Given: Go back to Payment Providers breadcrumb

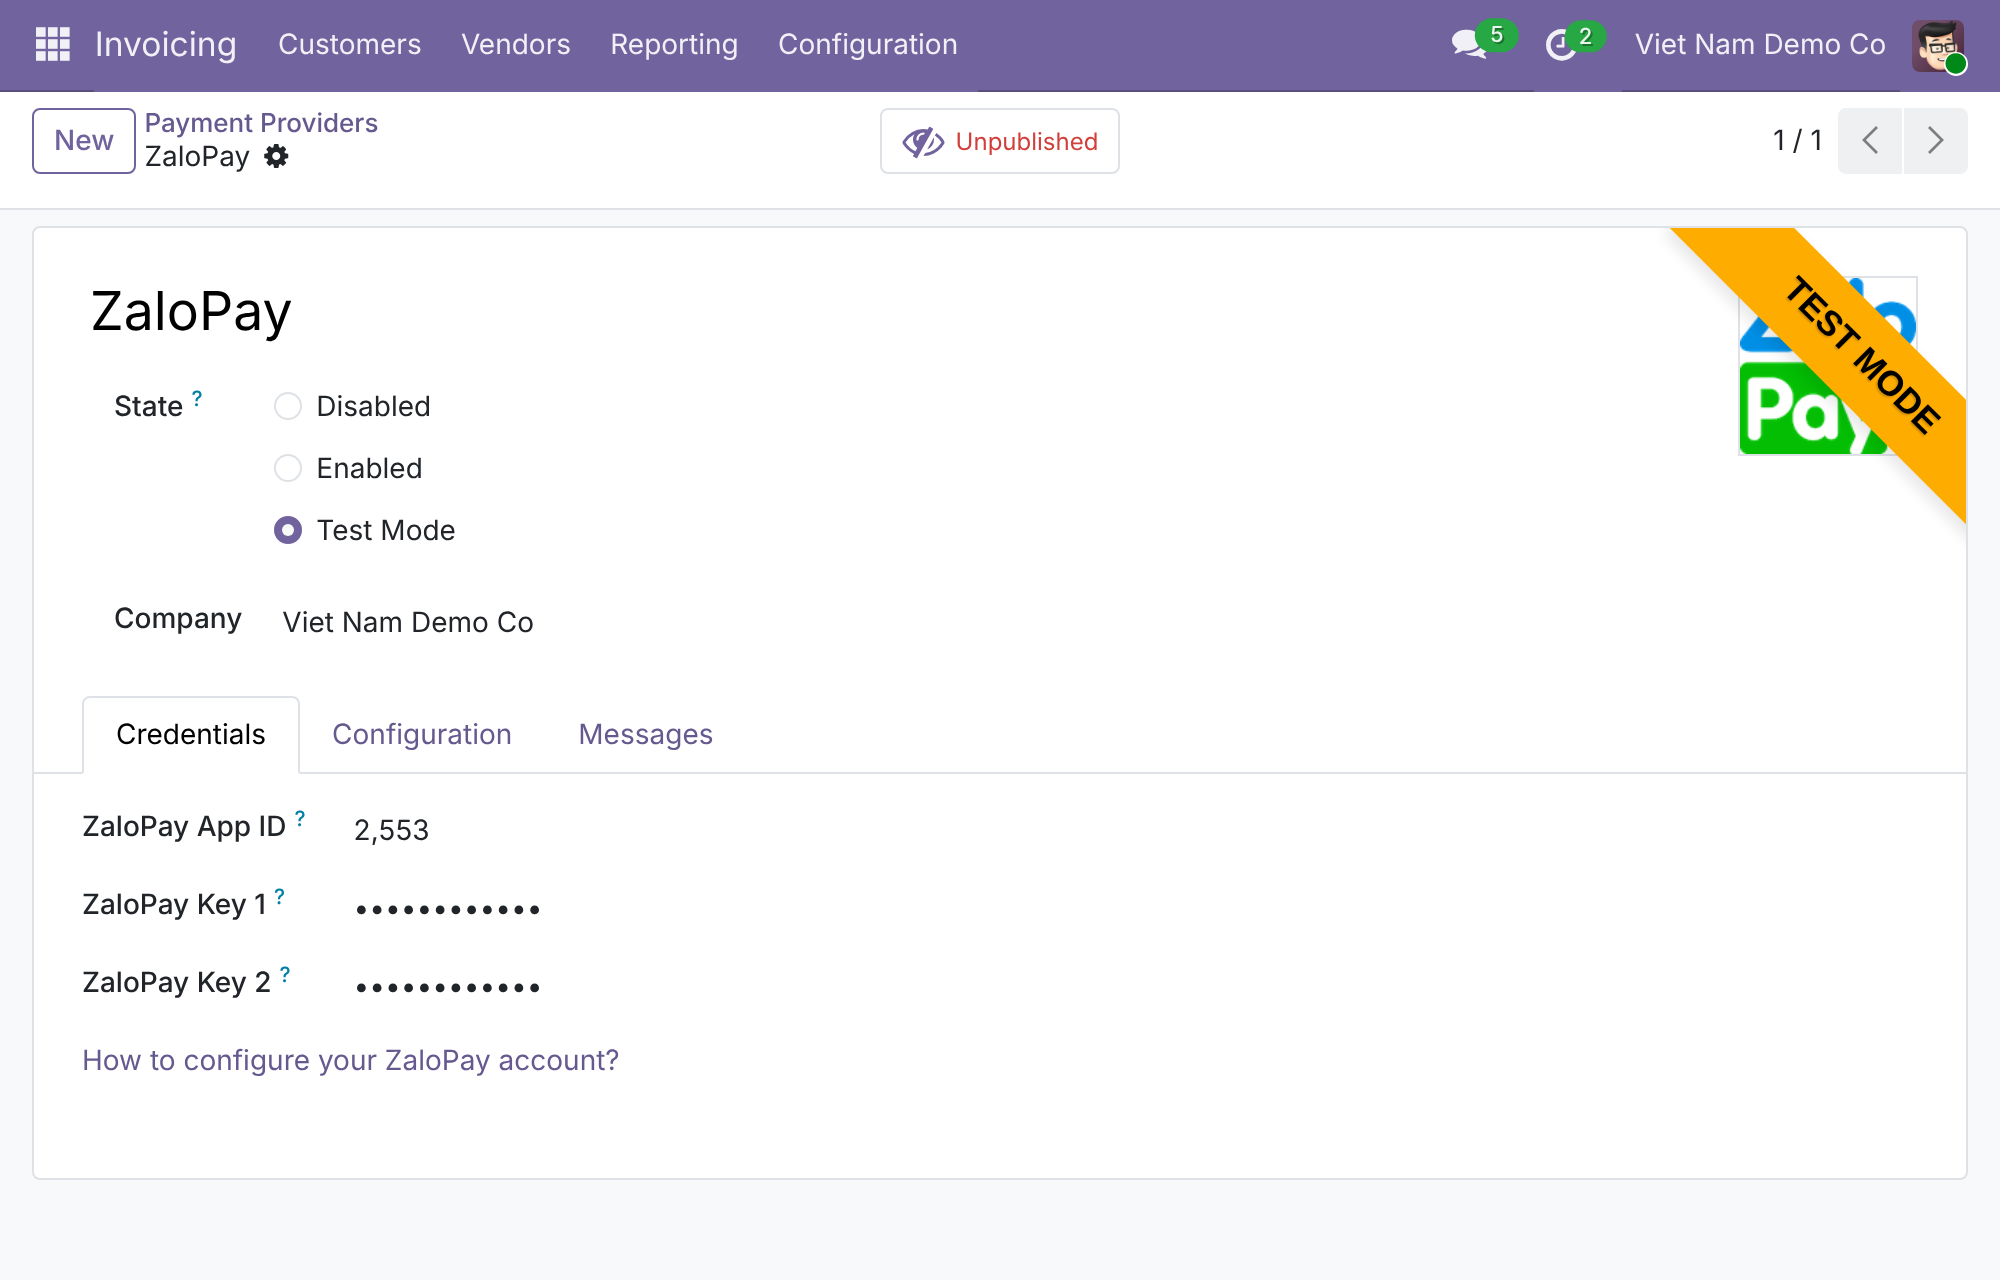Looking at the screenshot, I should pyautogui.click(x=261, y=123).
